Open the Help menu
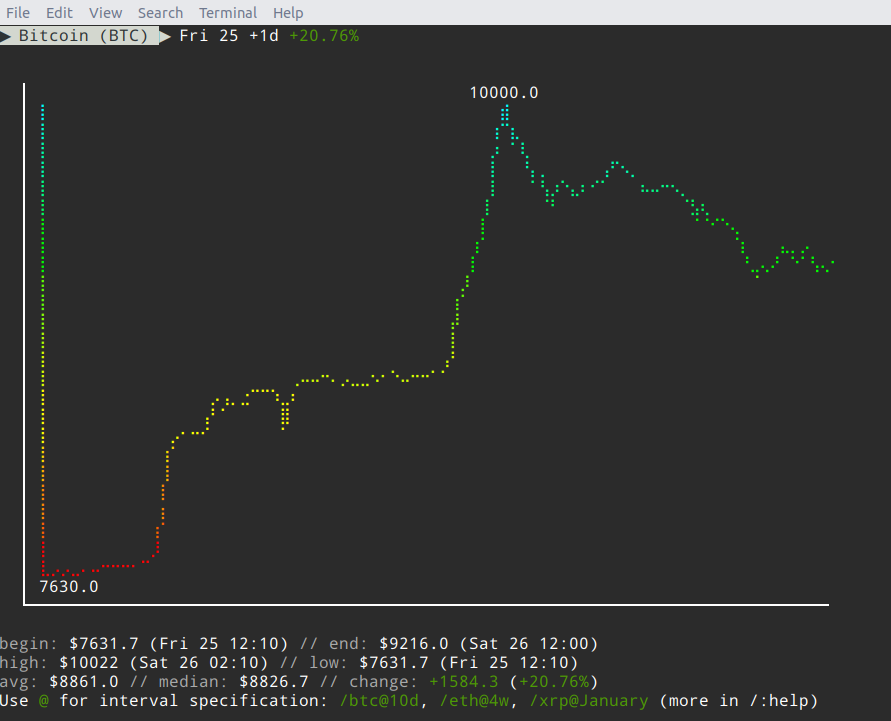891x721 pixels. coord(288,12)
